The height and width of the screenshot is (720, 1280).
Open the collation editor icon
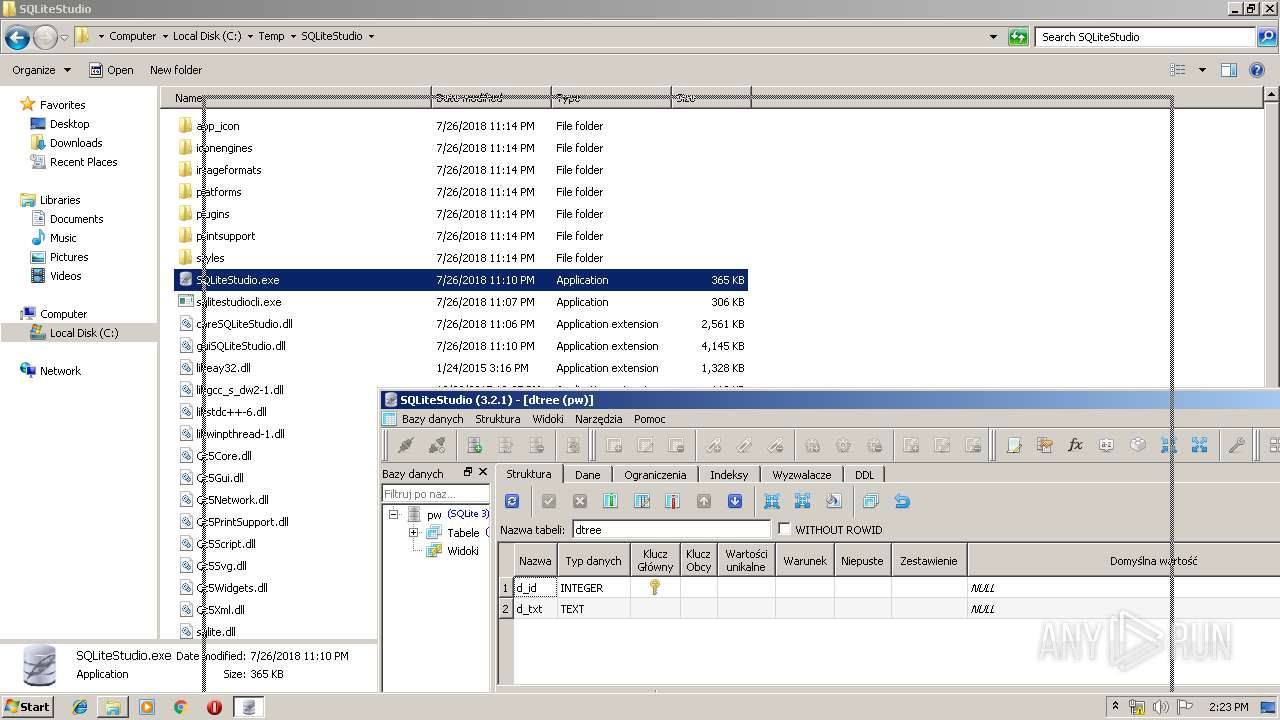(1107, 446)
